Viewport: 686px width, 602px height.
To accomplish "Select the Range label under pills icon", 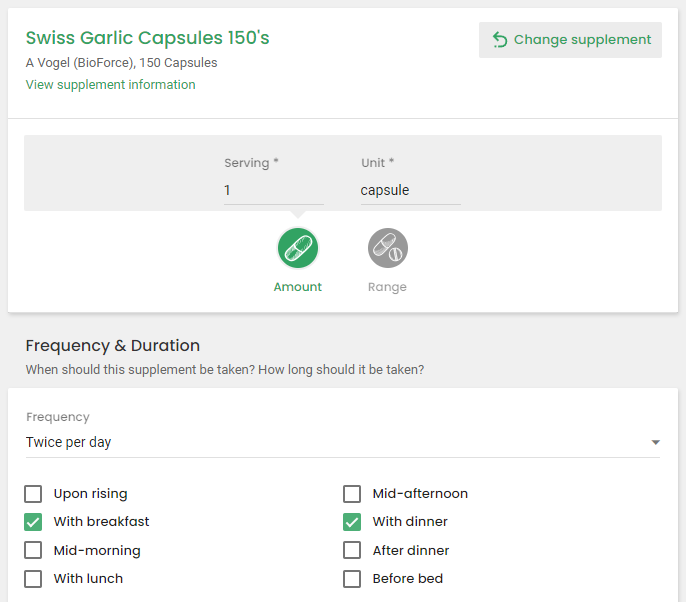I will point(387,287).
